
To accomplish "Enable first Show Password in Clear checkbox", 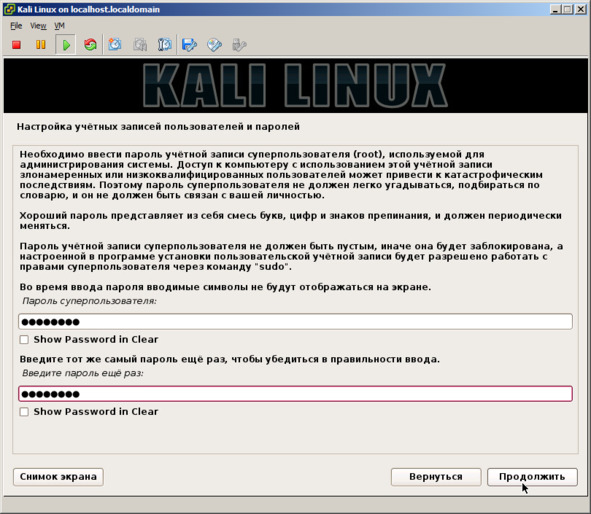I will point(24,340).
